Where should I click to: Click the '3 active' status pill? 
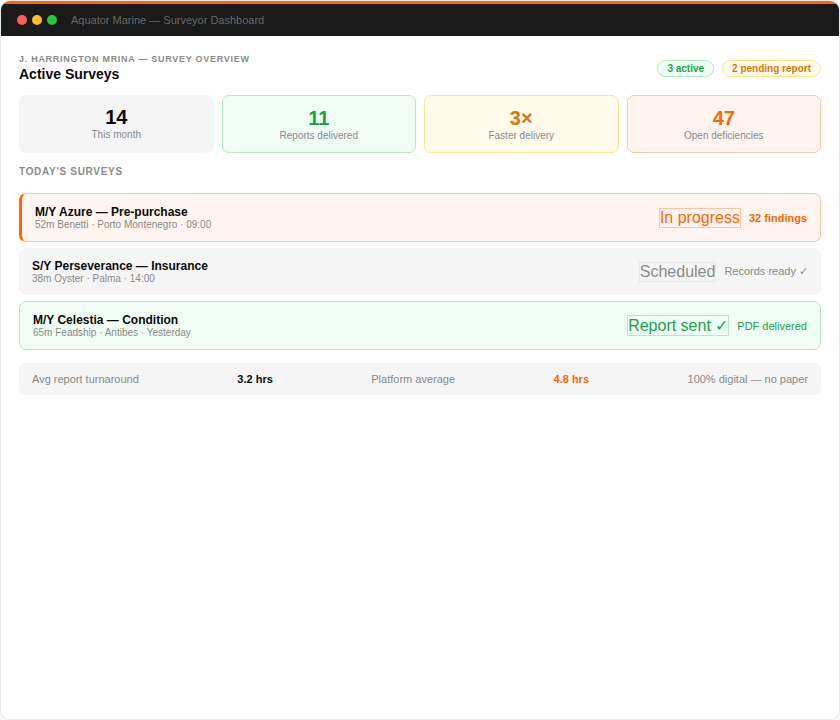point(685,69)
